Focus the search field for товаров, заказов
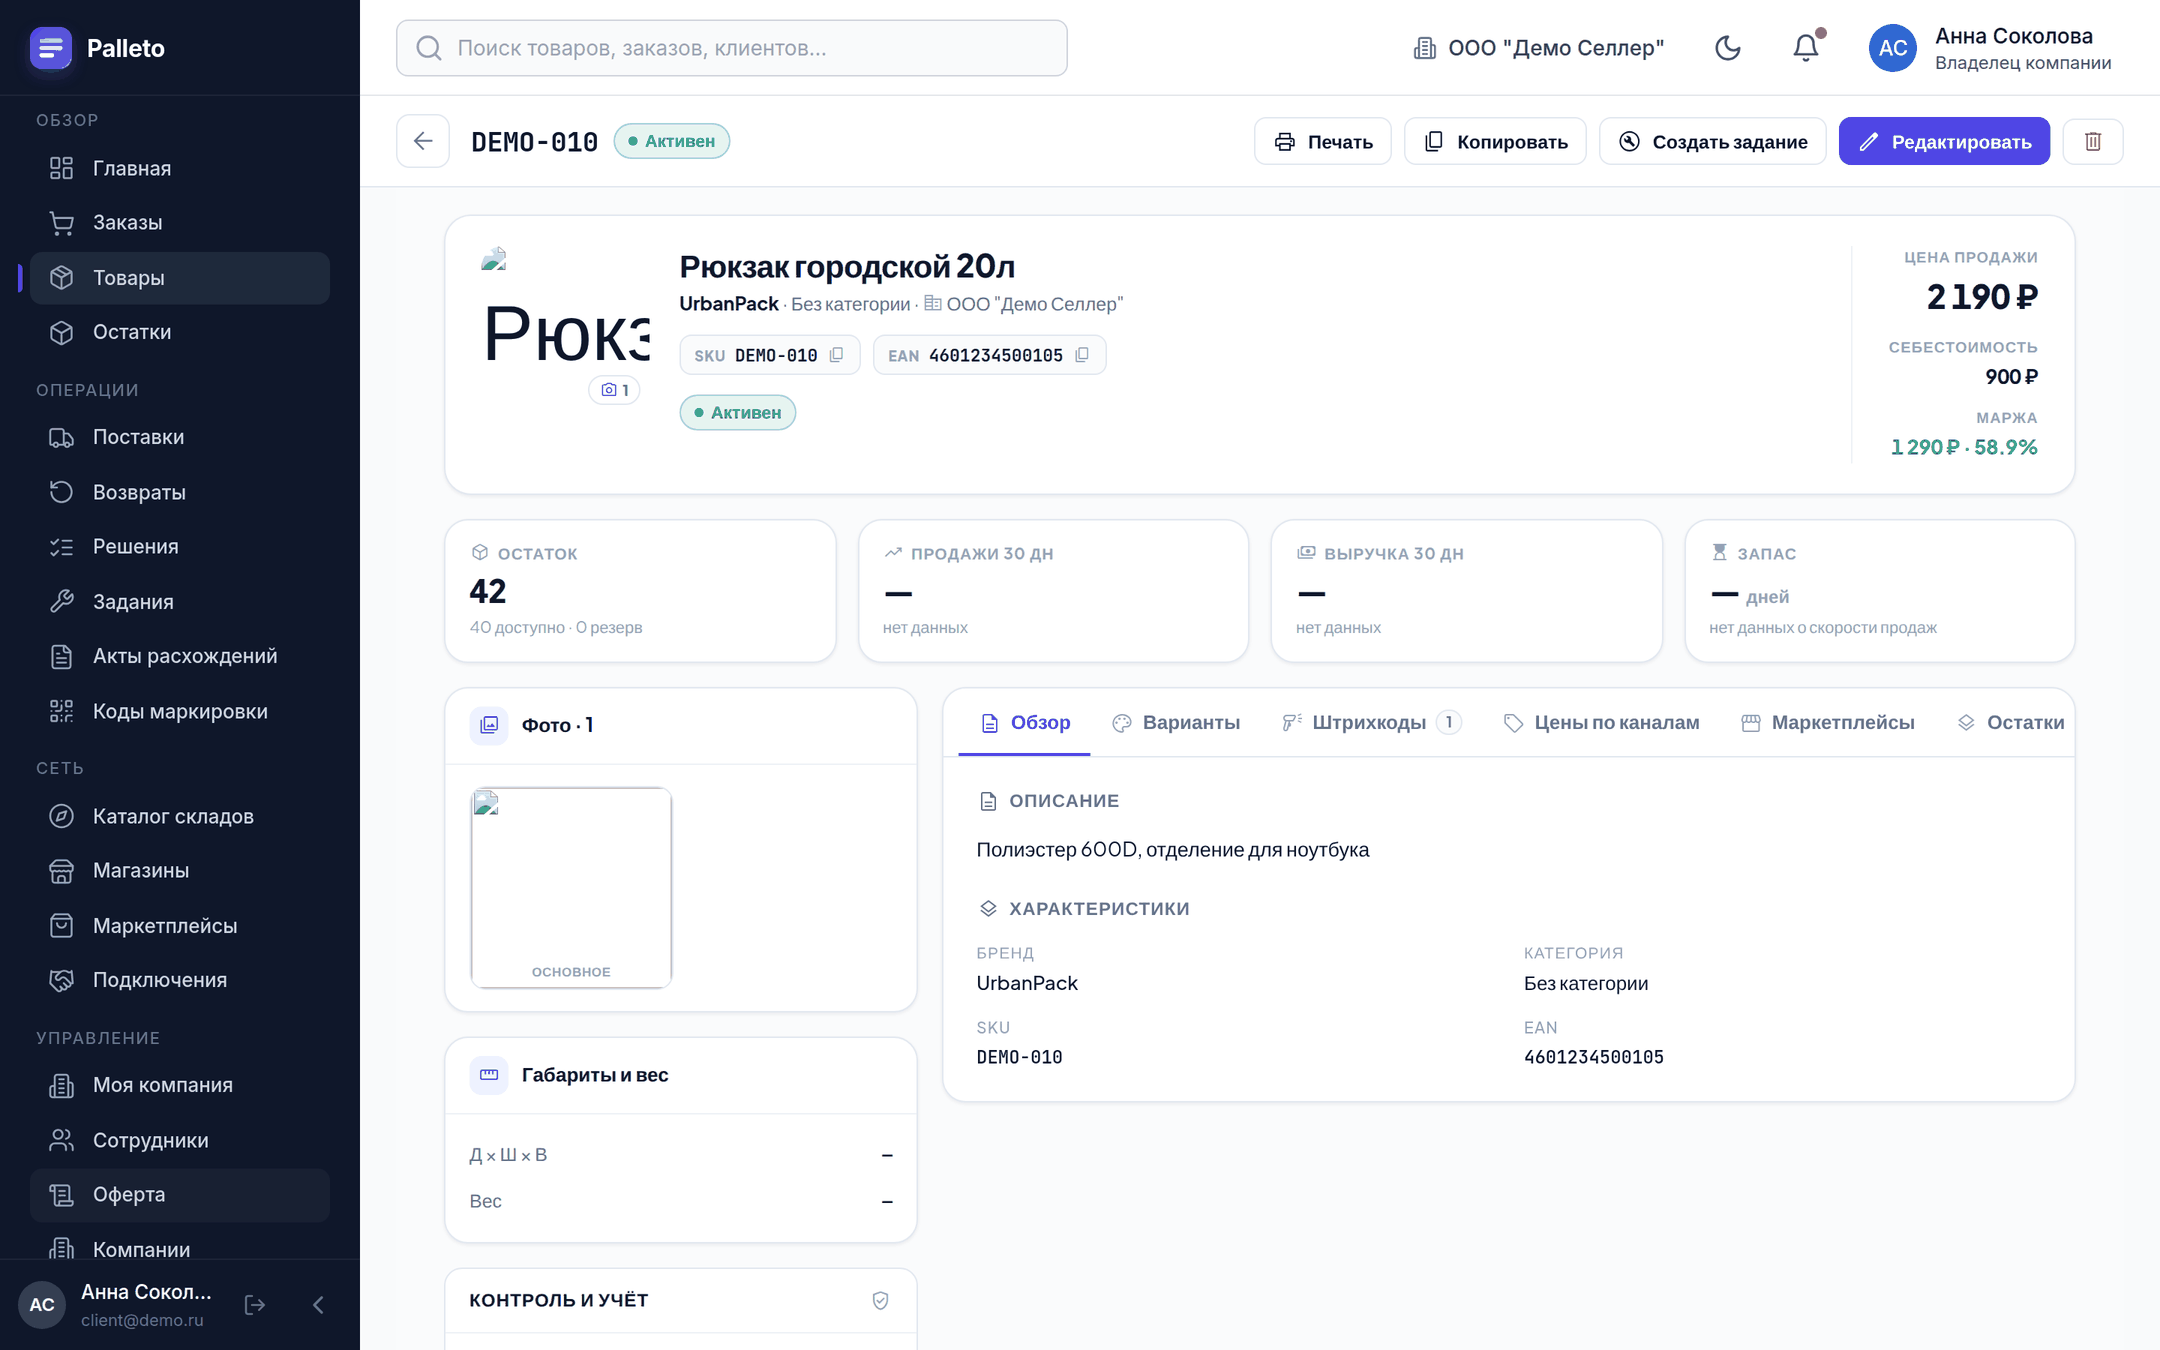2160x1350 pixels. [732, 48]
